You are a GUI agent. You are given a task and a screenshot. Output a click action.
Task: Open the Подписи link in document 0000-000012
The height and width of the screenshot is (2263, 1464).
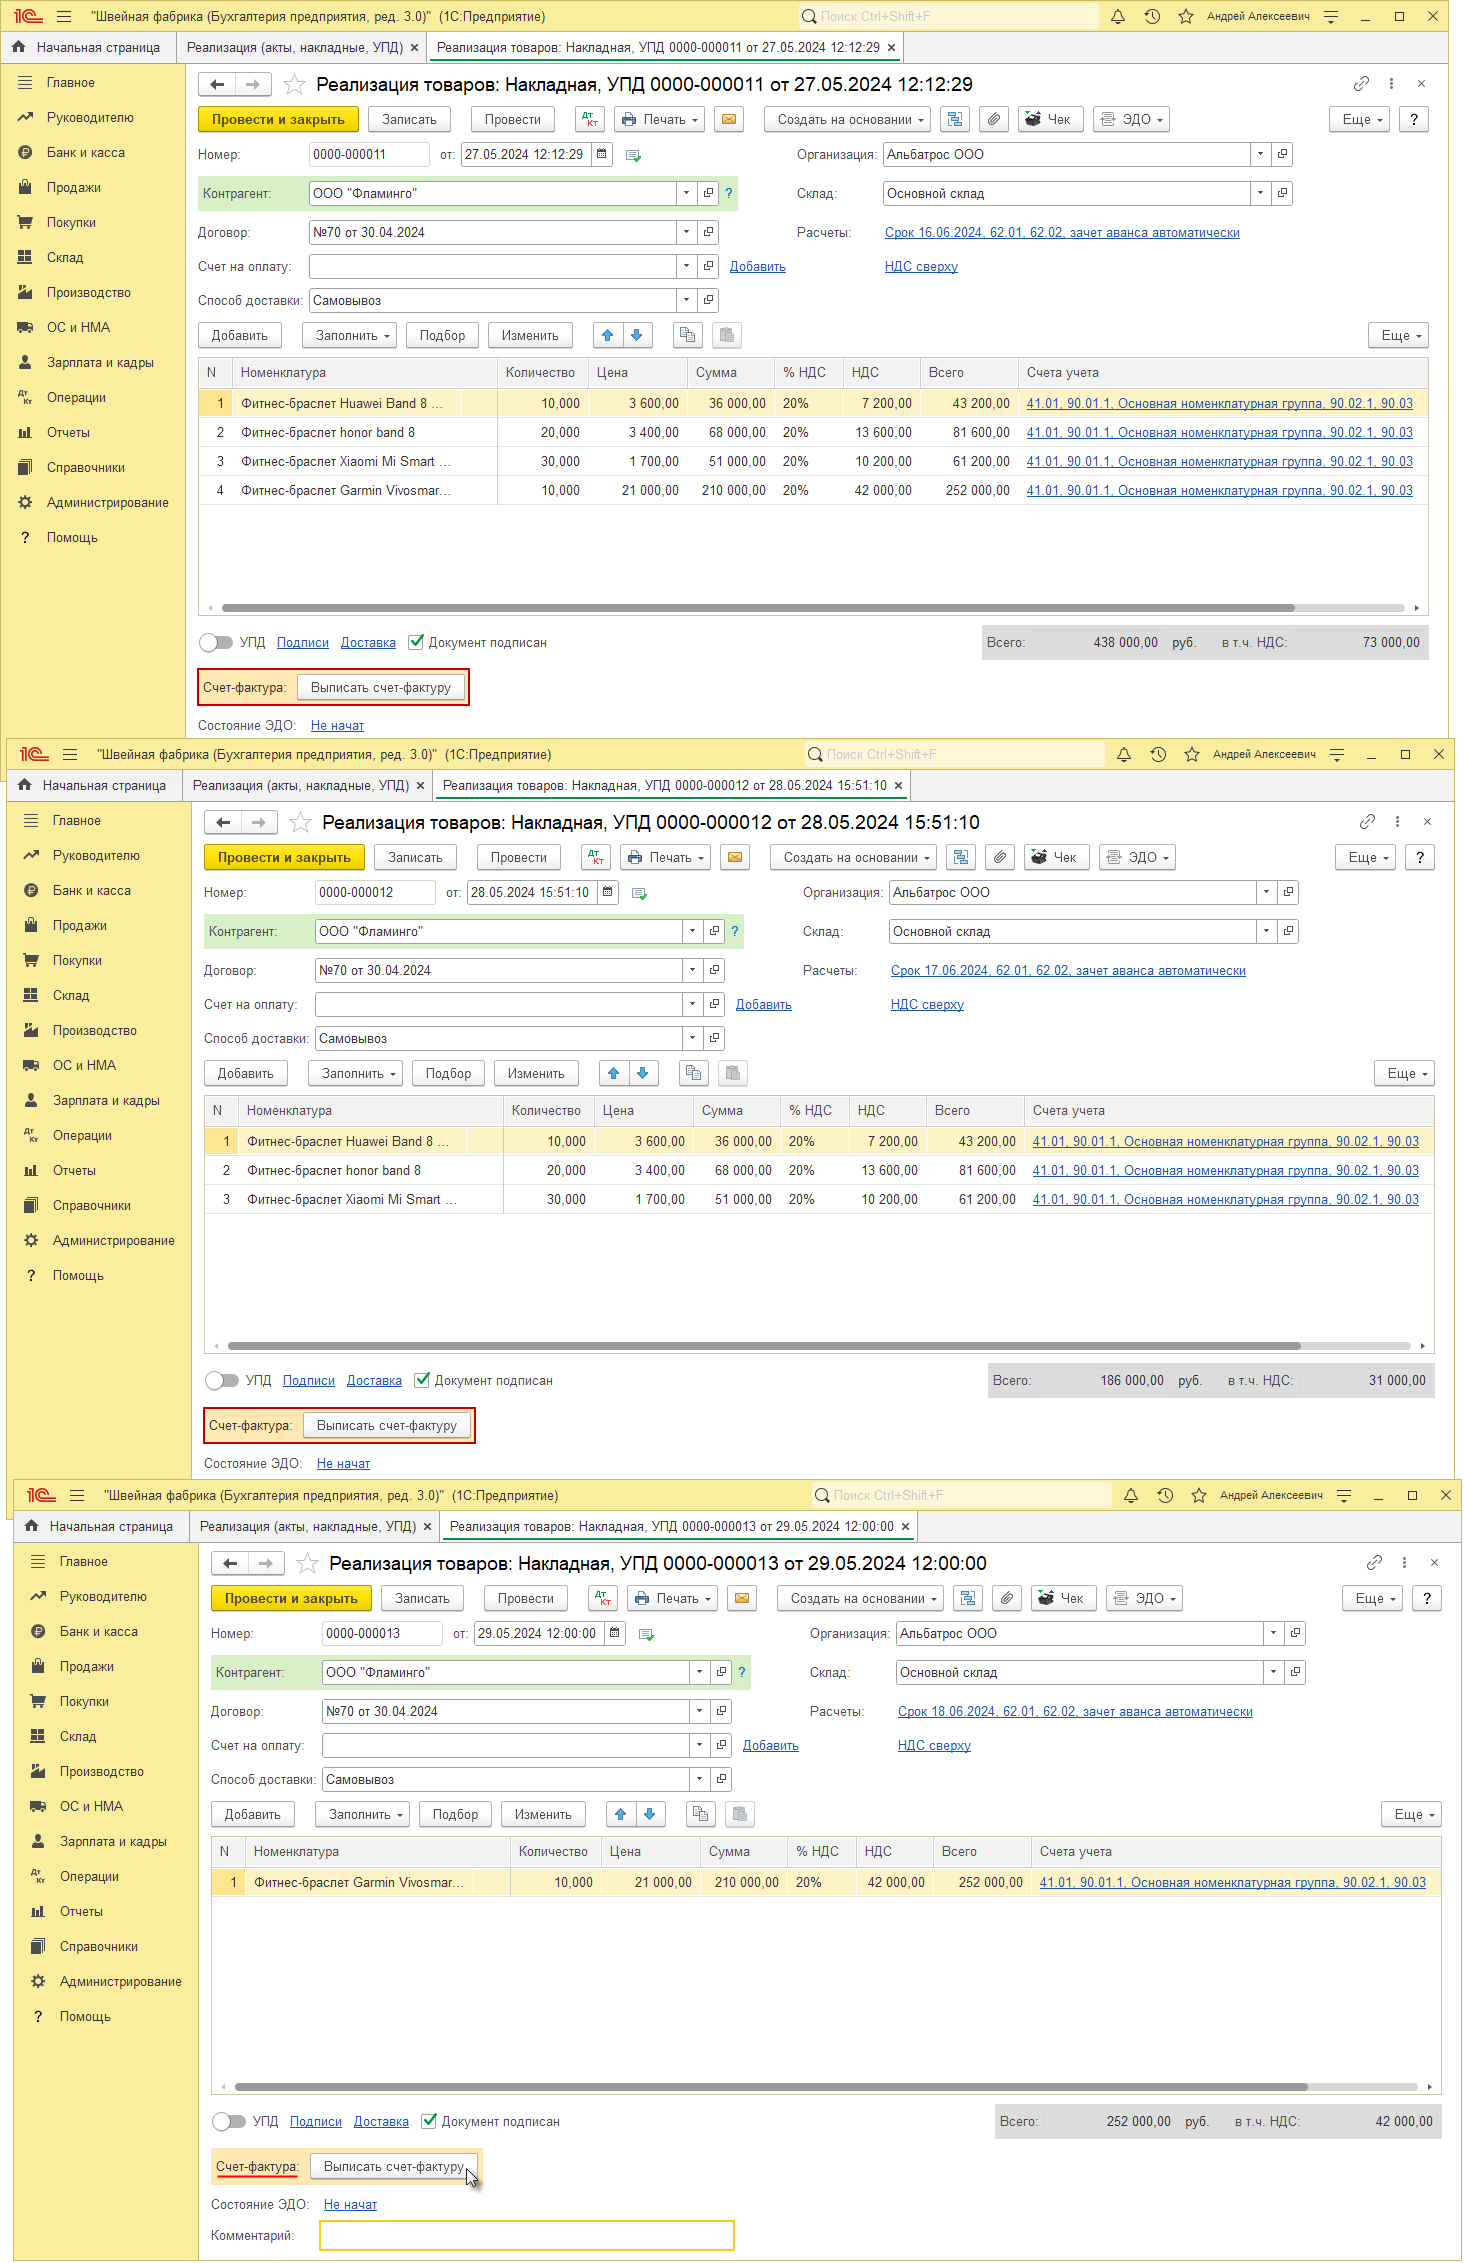click(309, 1380)
